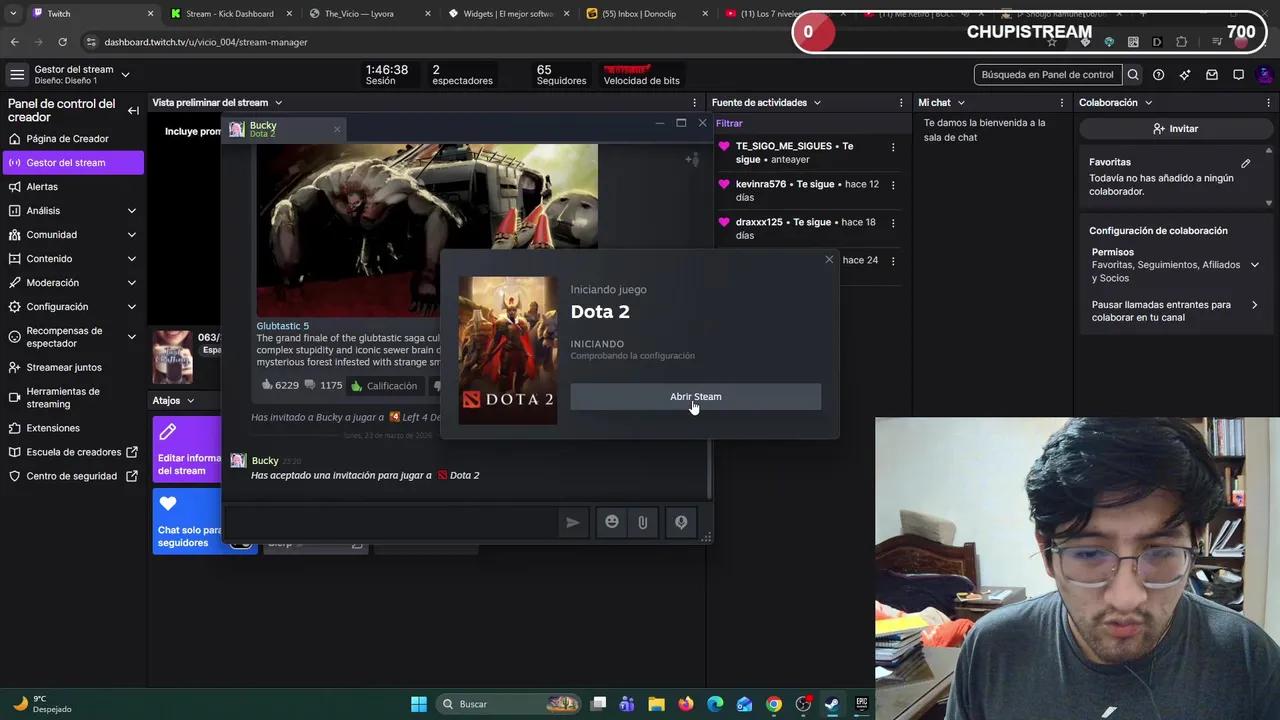This screenshot has width=1280, height=720.
Task: Select Gestor del stream in sidebar
Action: click(x=73, y=163)
